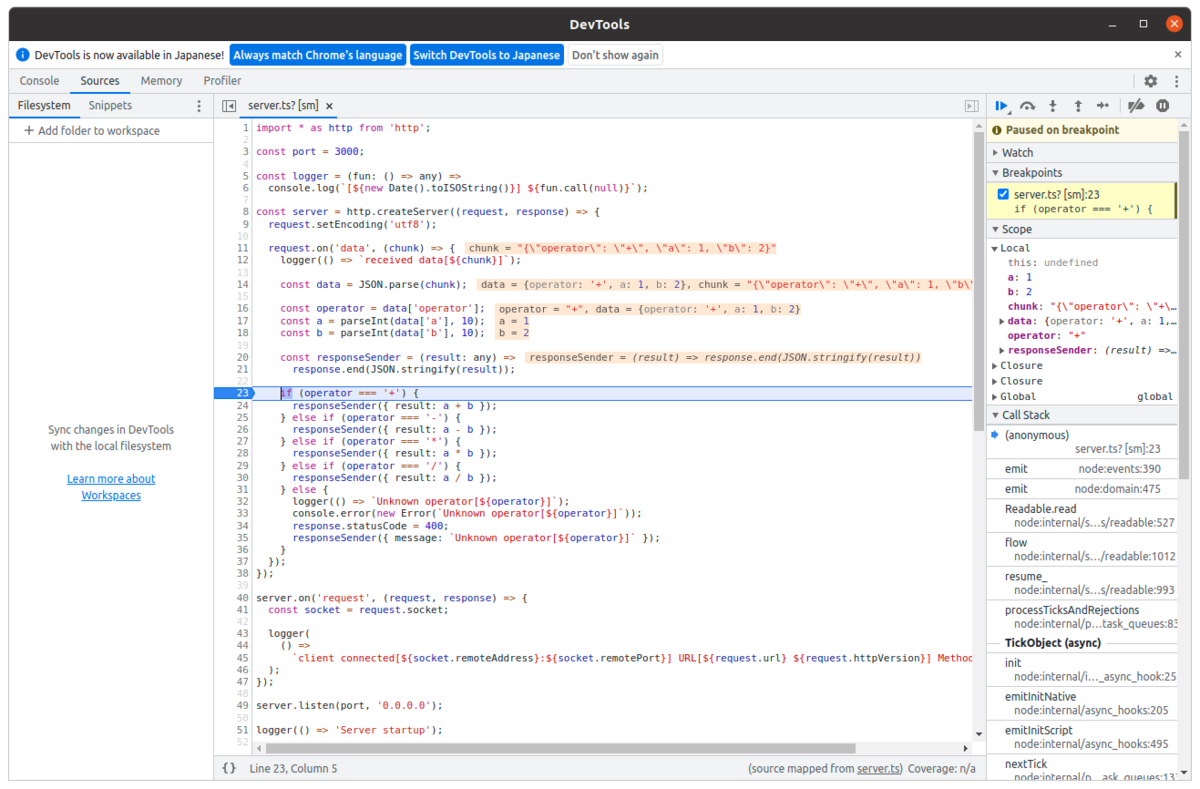Uncheck the server.ts? [sm]:23 breakpoint checkbox

[x=1003, y=194]
